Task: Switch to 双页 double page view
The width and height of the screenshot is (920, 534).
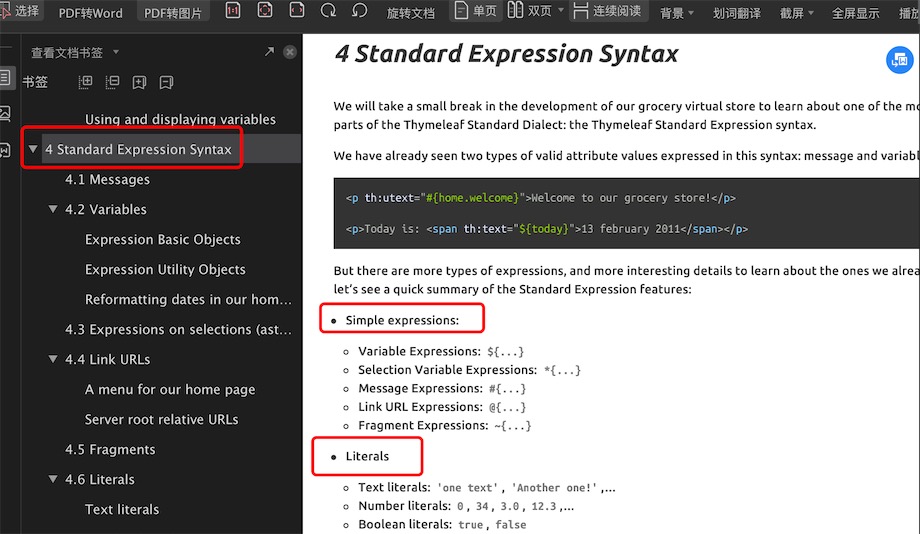Action: pyautogui.click(x=530, y=10)
